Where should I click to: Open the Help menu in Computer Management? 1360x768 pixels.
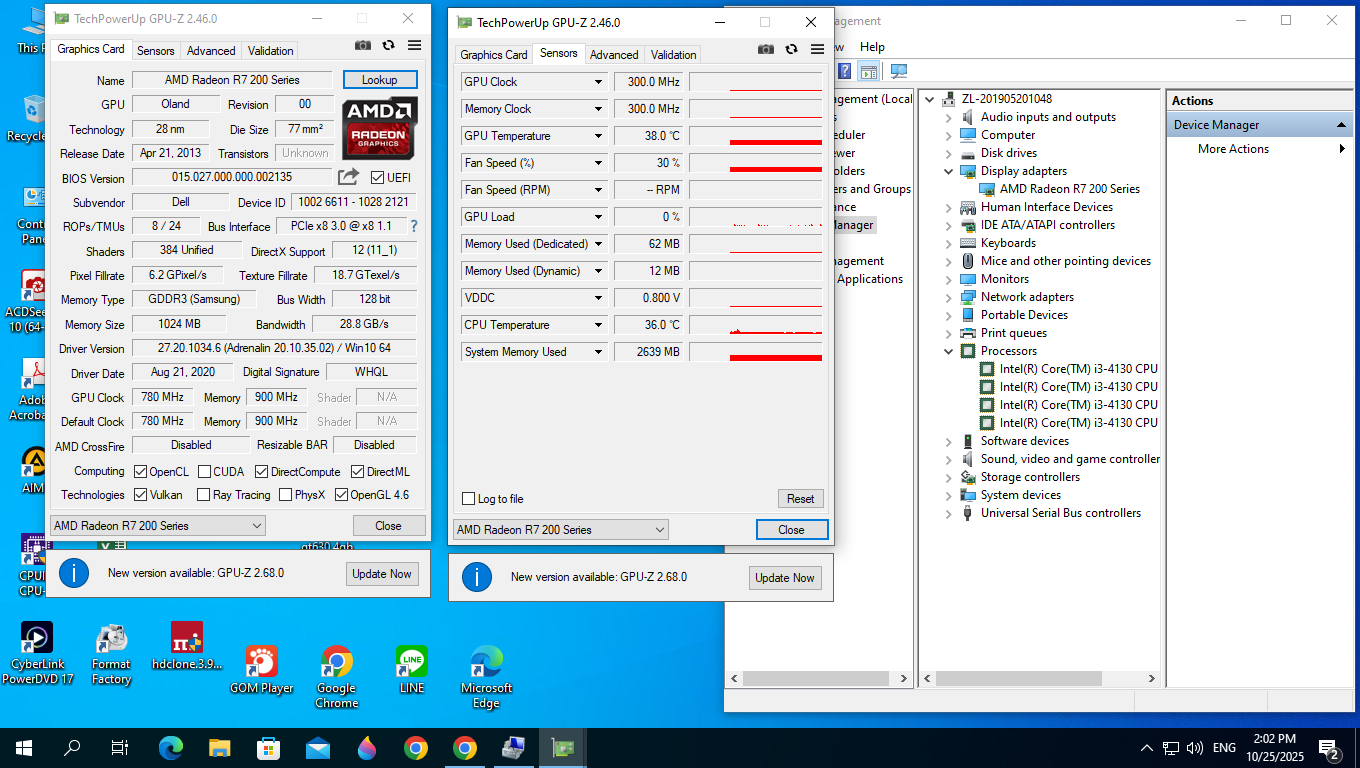[872, 47]
